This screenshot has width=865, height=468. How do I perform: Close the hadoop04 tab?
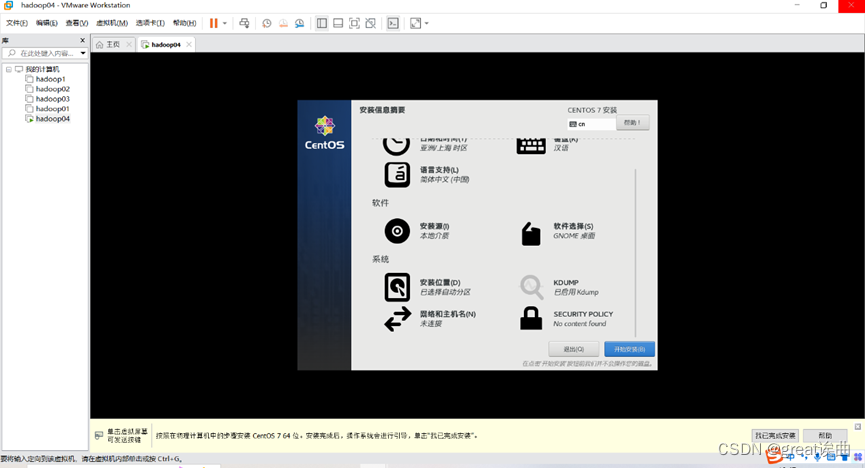(189, 45)
